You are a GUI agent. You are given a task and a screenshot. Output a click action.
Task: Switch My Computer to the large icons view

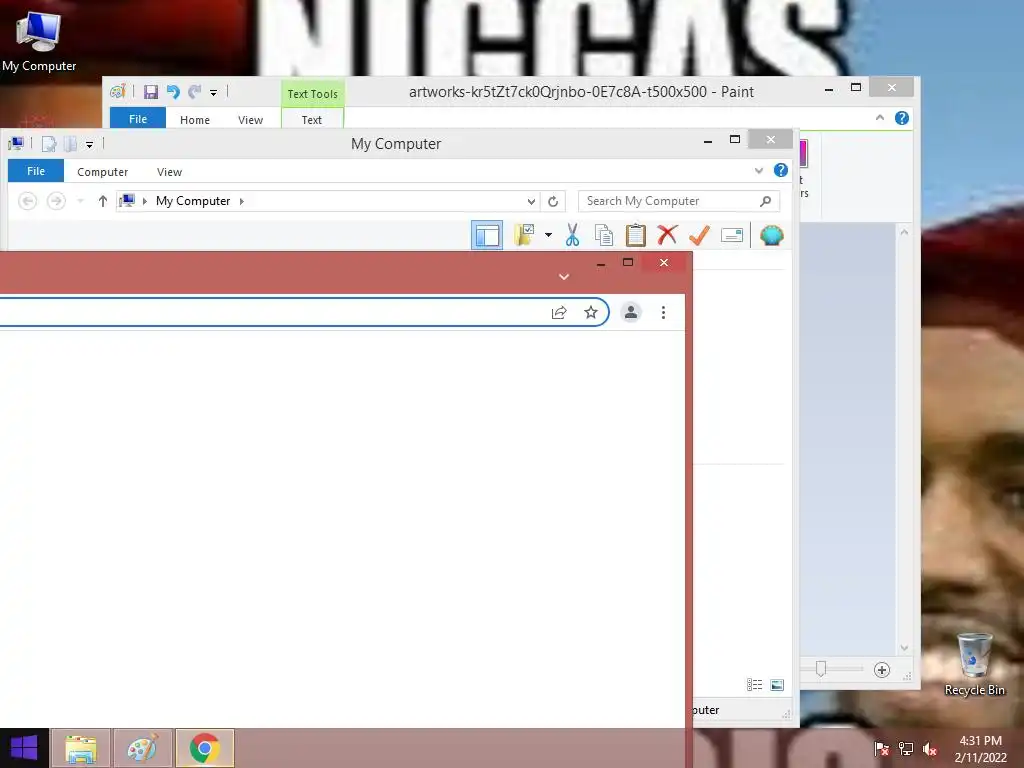[x=777, y=684]
